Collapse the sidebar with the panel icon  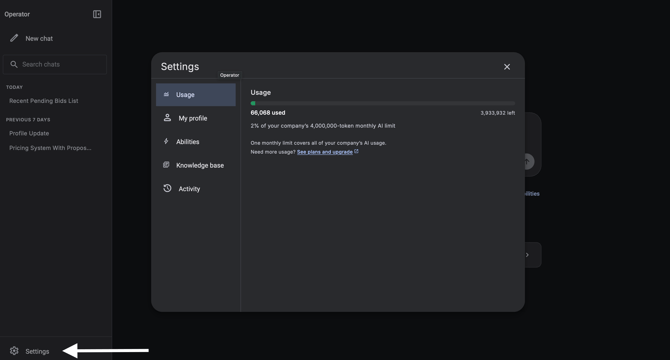pyautogui.click(x=97, y=14)
